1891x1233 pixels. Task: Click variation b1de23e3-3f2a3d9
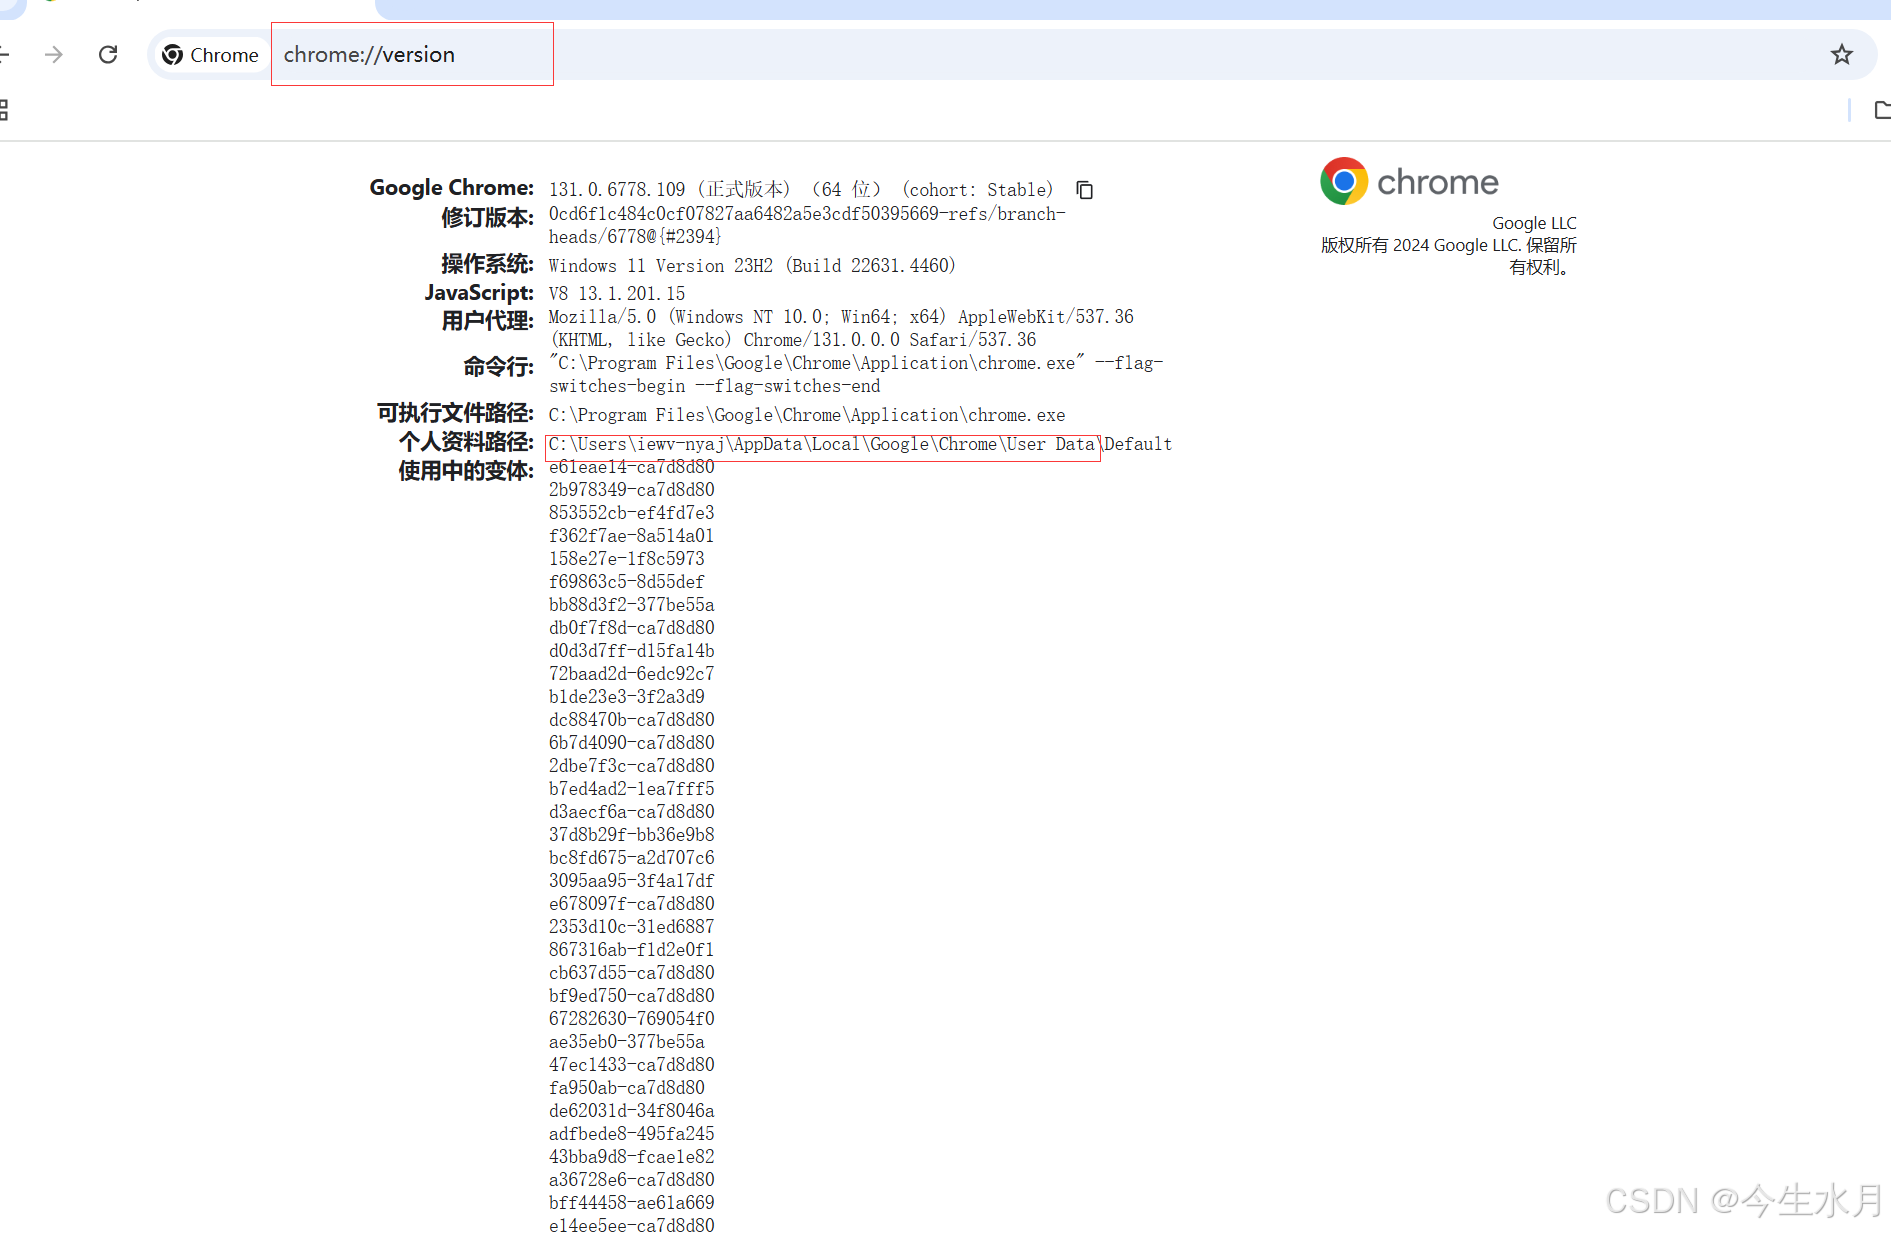[x=627, y=697]
